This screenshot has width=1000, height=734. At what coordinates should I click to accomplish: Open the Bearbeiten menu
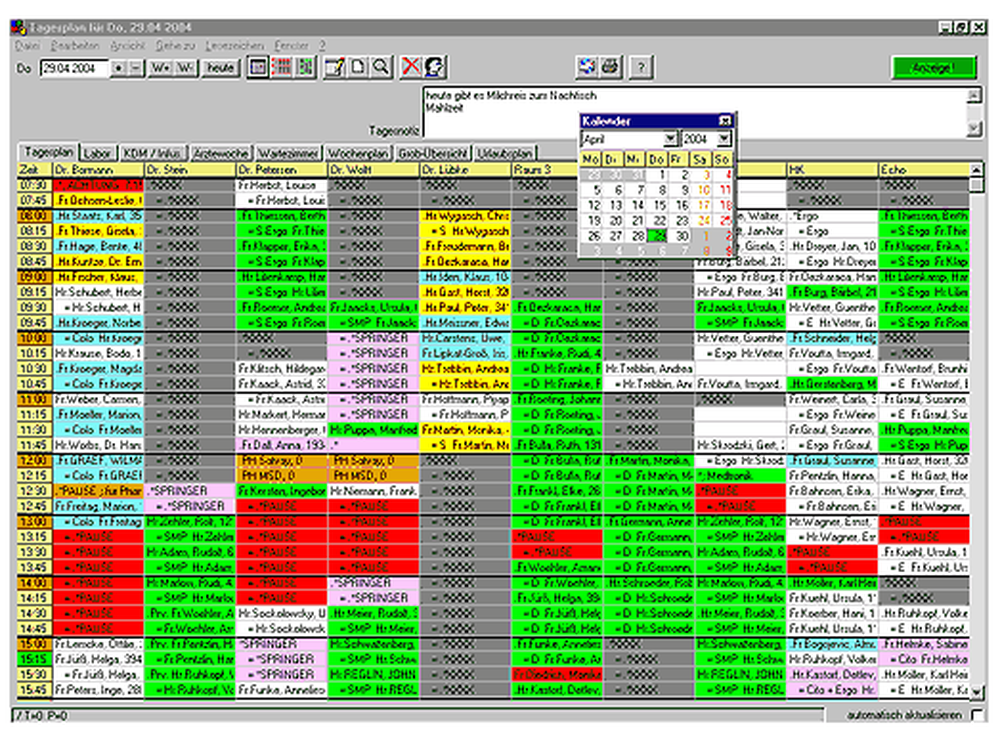76,45
